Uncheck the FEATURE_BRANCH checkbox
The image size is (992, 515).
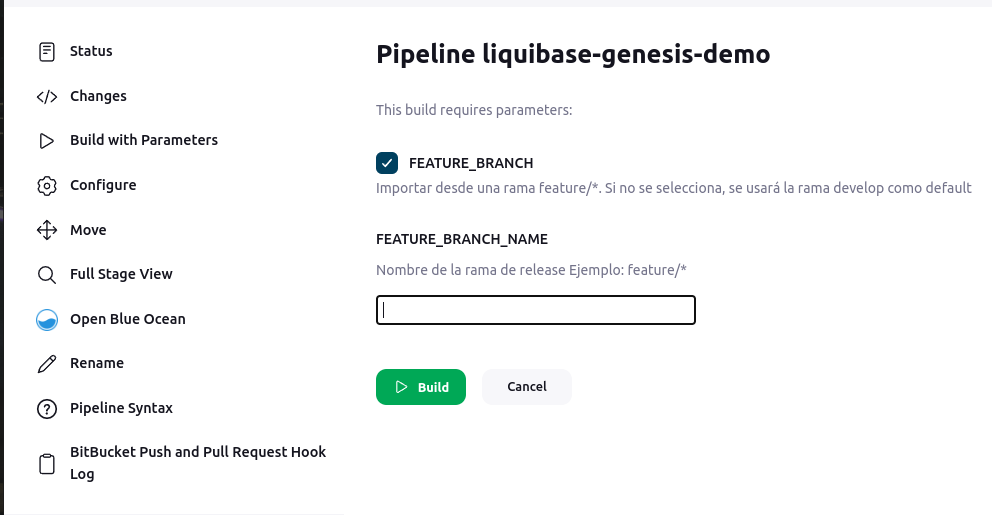click(x=387, y=163)
